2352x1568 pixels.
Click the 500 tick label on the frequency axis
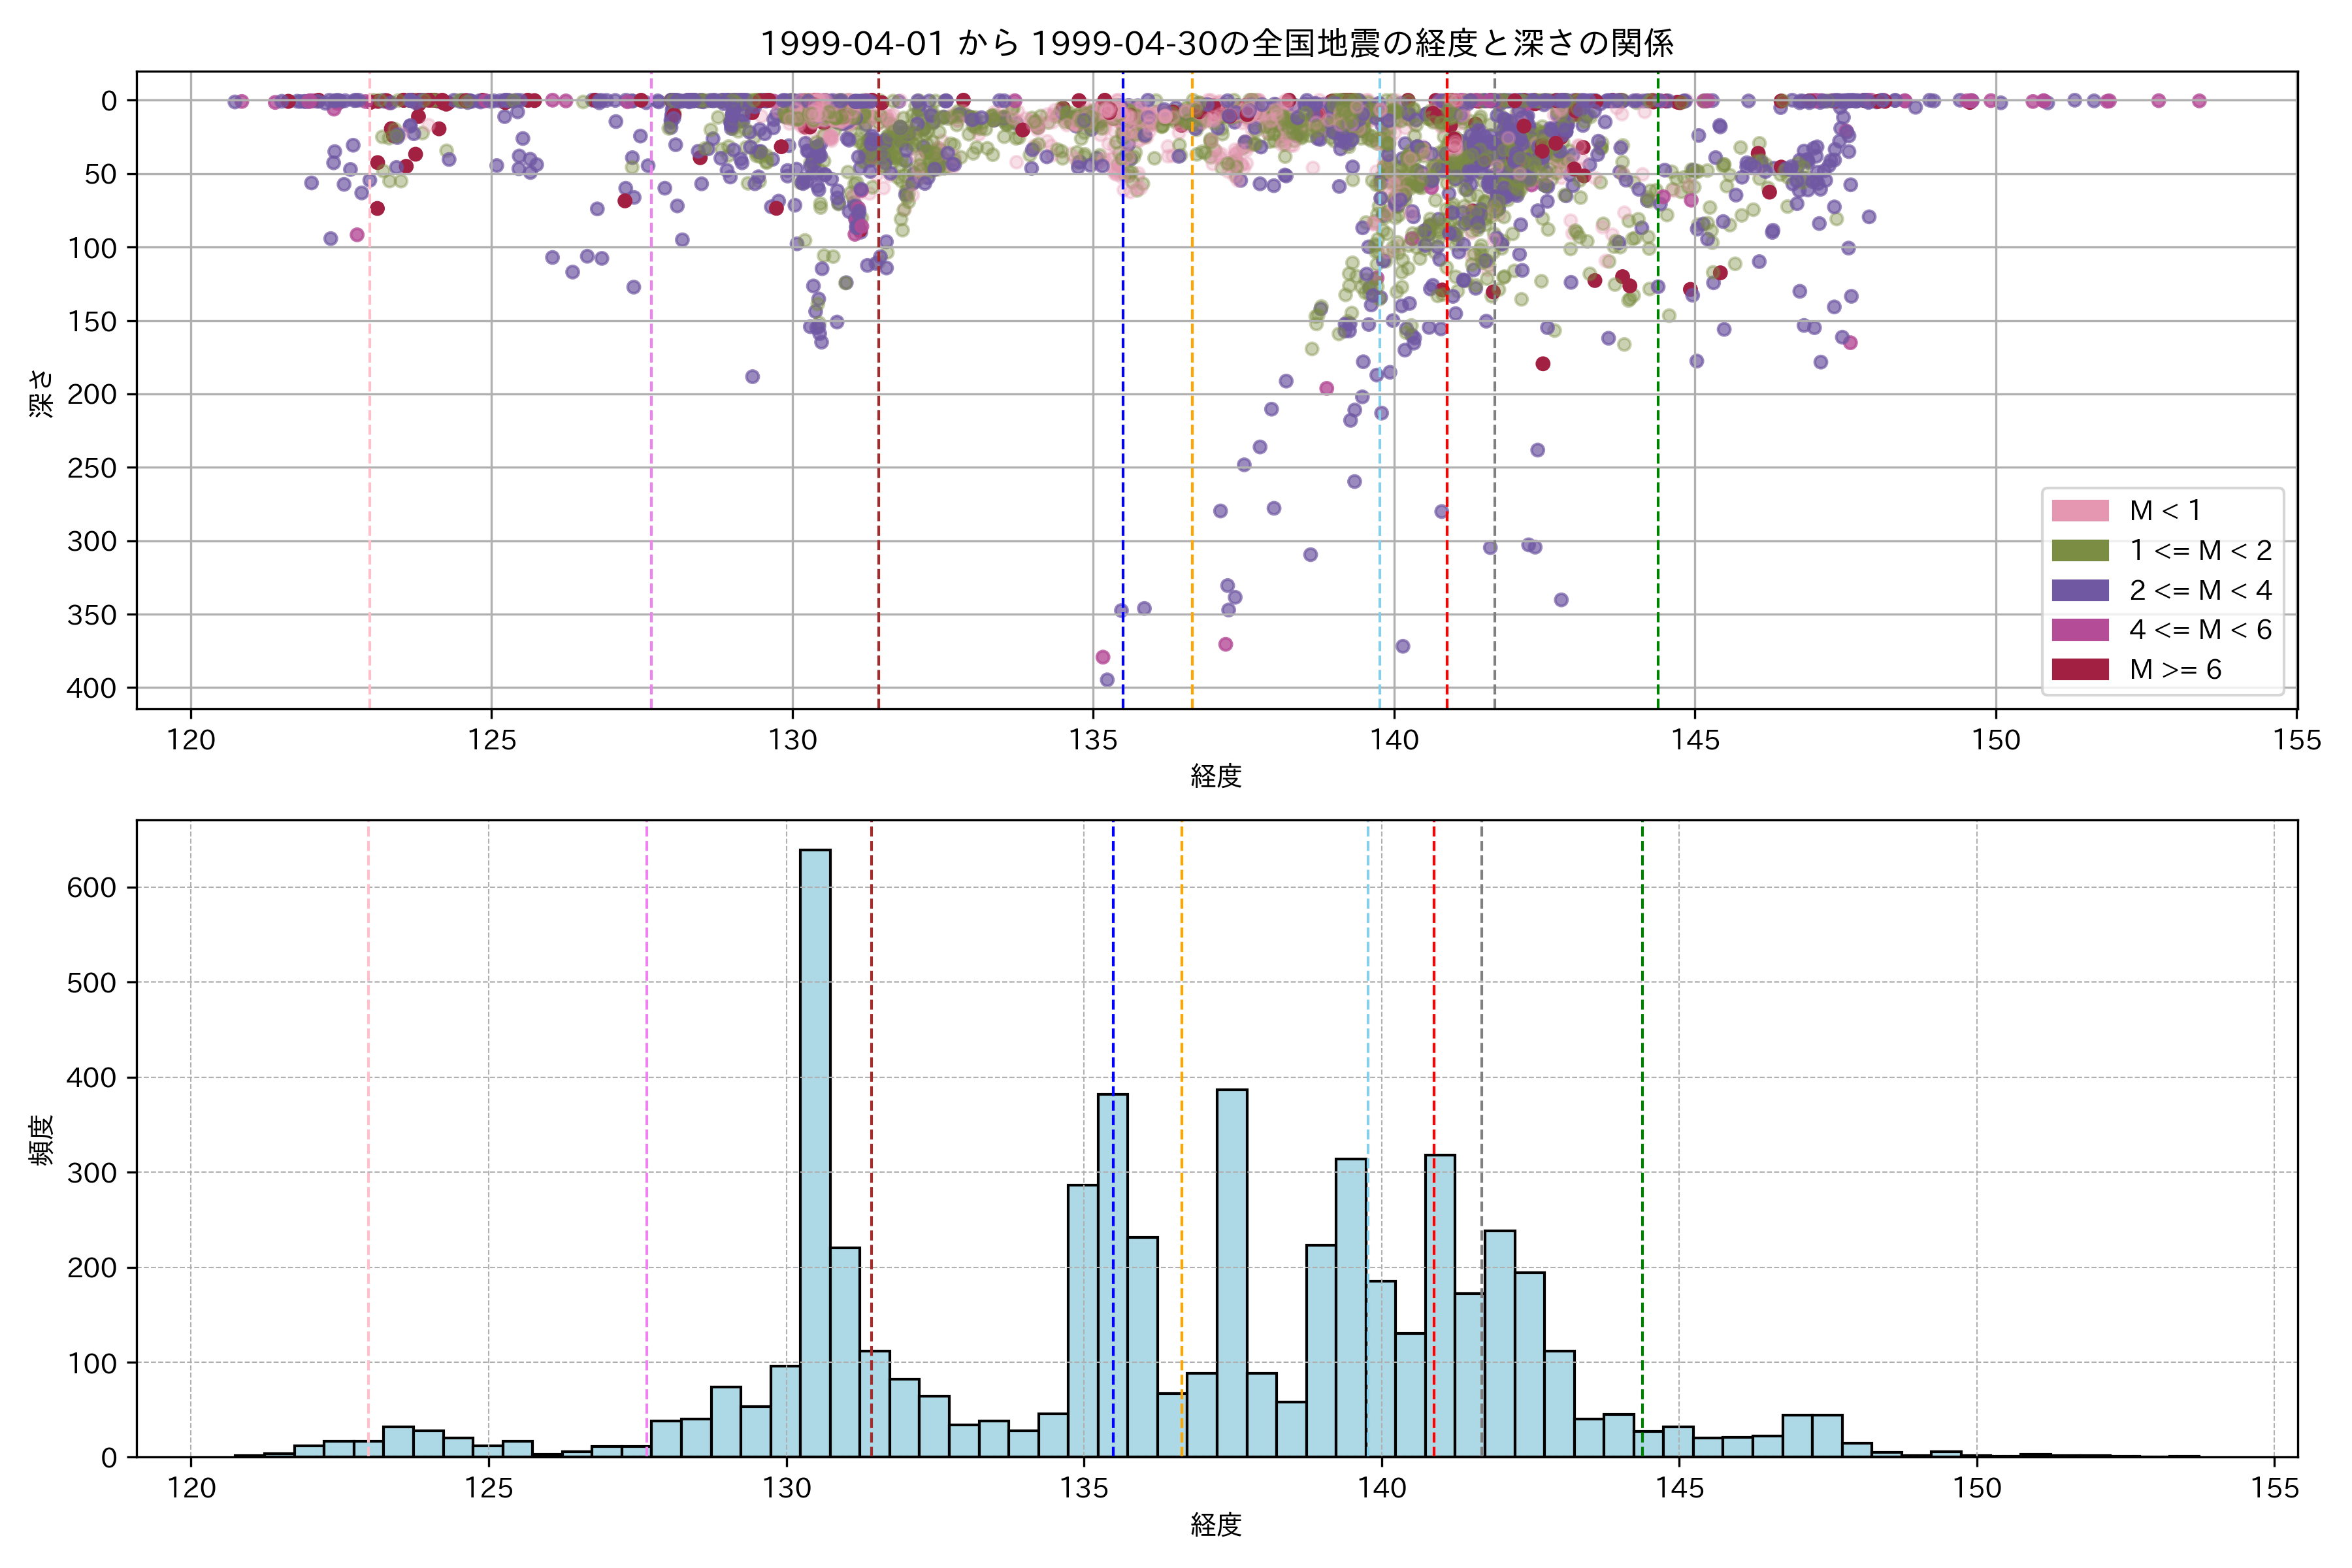(91, 983)
